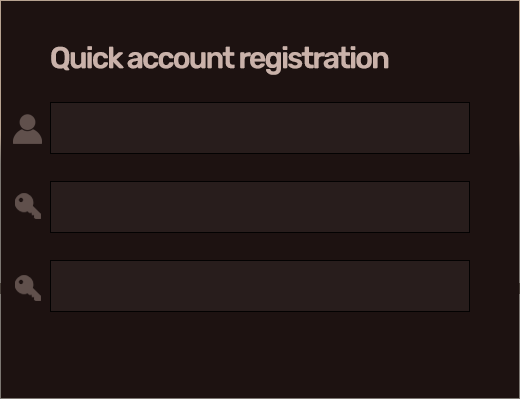Click the text box next to the second key icon
Screen dimensions: 520x399
(x=260, y=286)
